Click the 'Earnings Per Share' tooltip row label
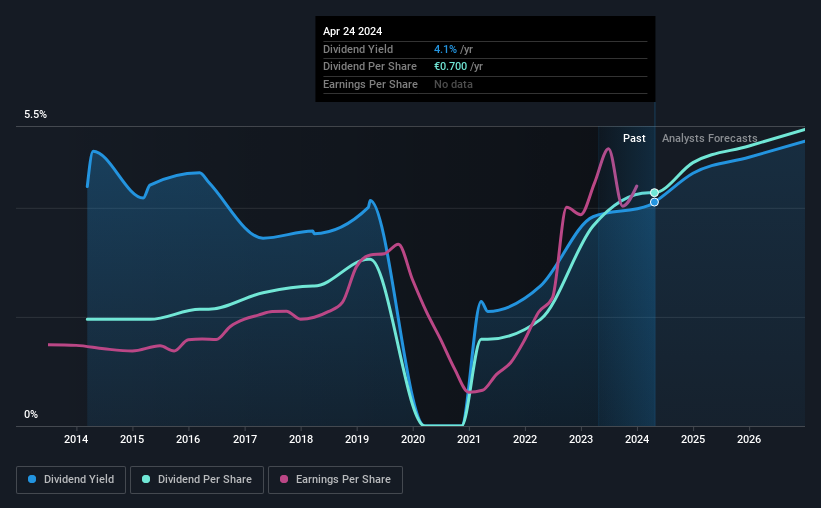Screen dimensions: 821x508 click(370, 84)
